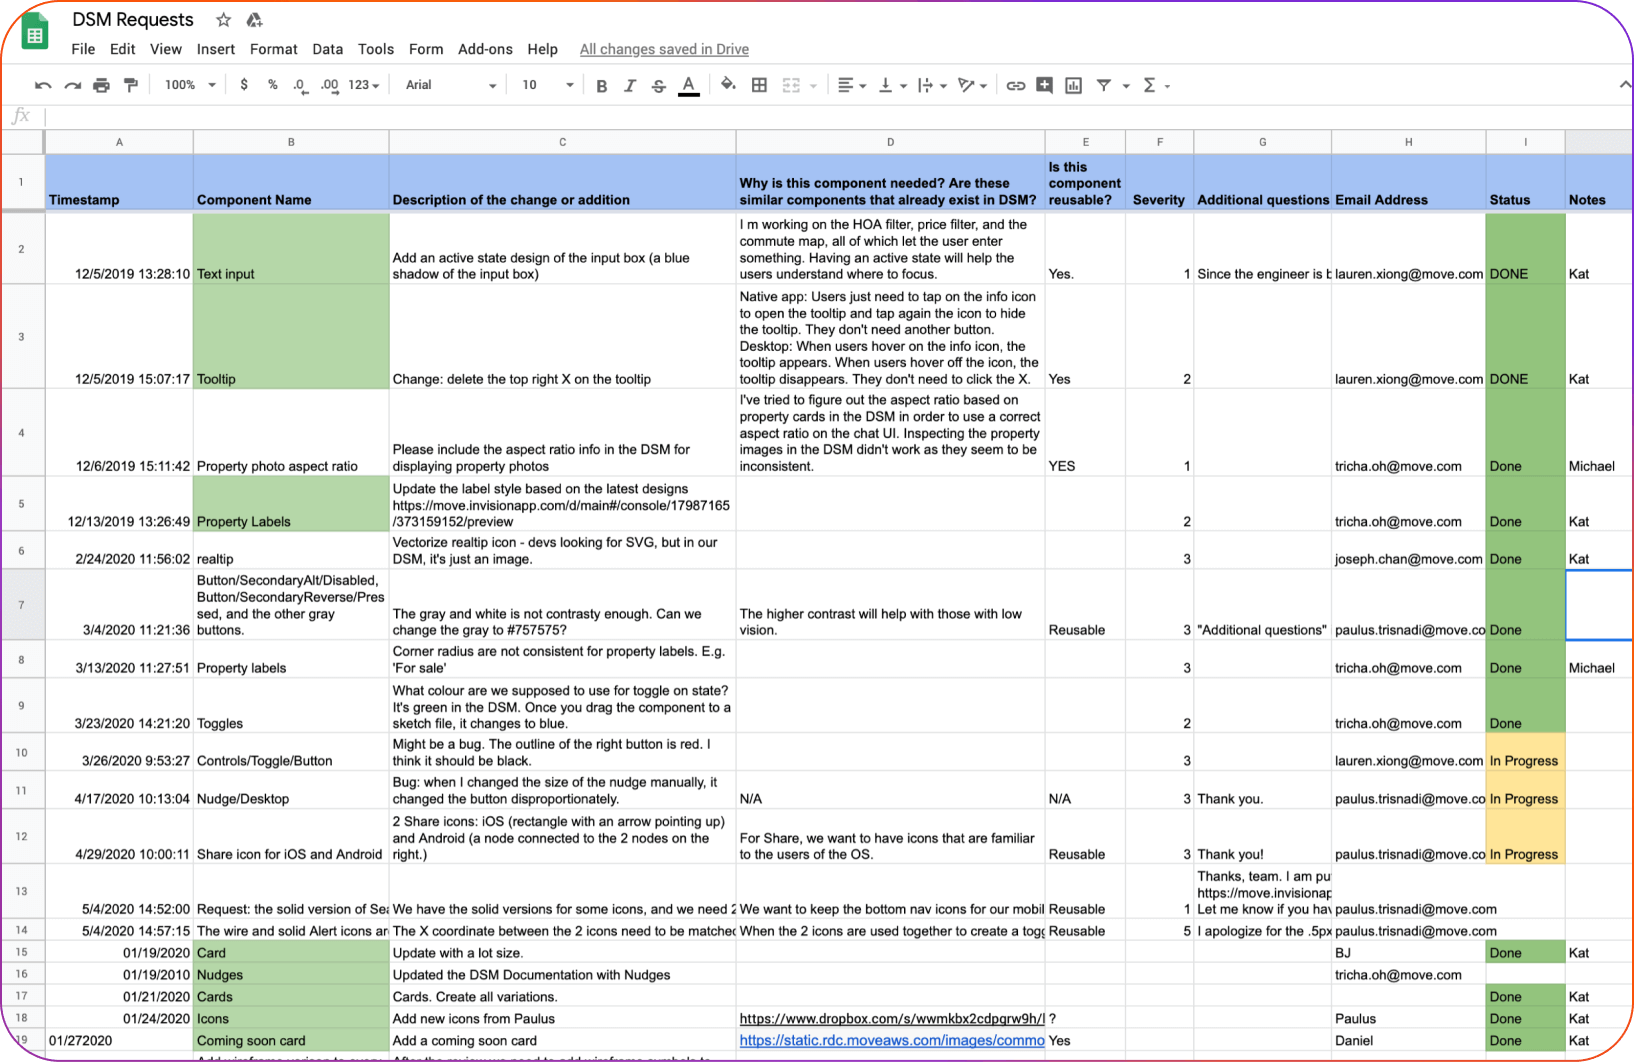Open the dropbox.com link in row 18
1634x1062 pixels.
click(x=890, y=1019)
